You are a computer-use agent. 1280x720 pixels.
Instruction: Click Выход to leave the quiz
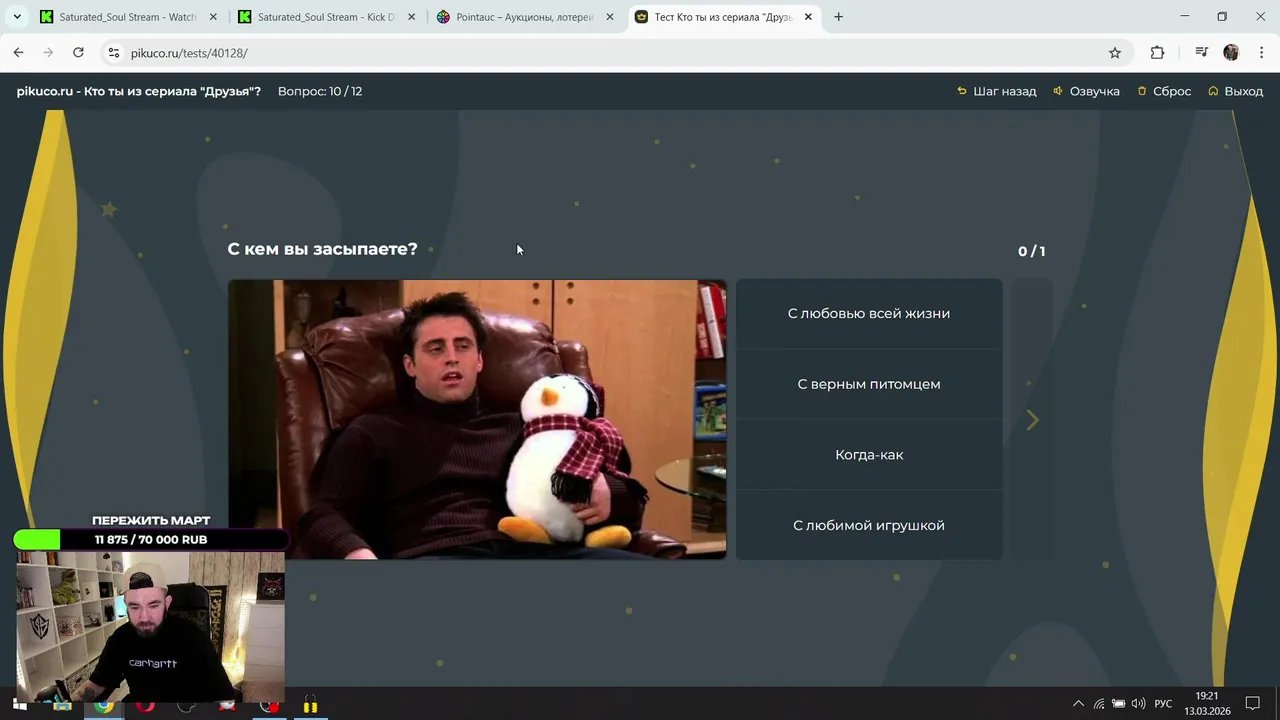click(x=1235, y=91)
